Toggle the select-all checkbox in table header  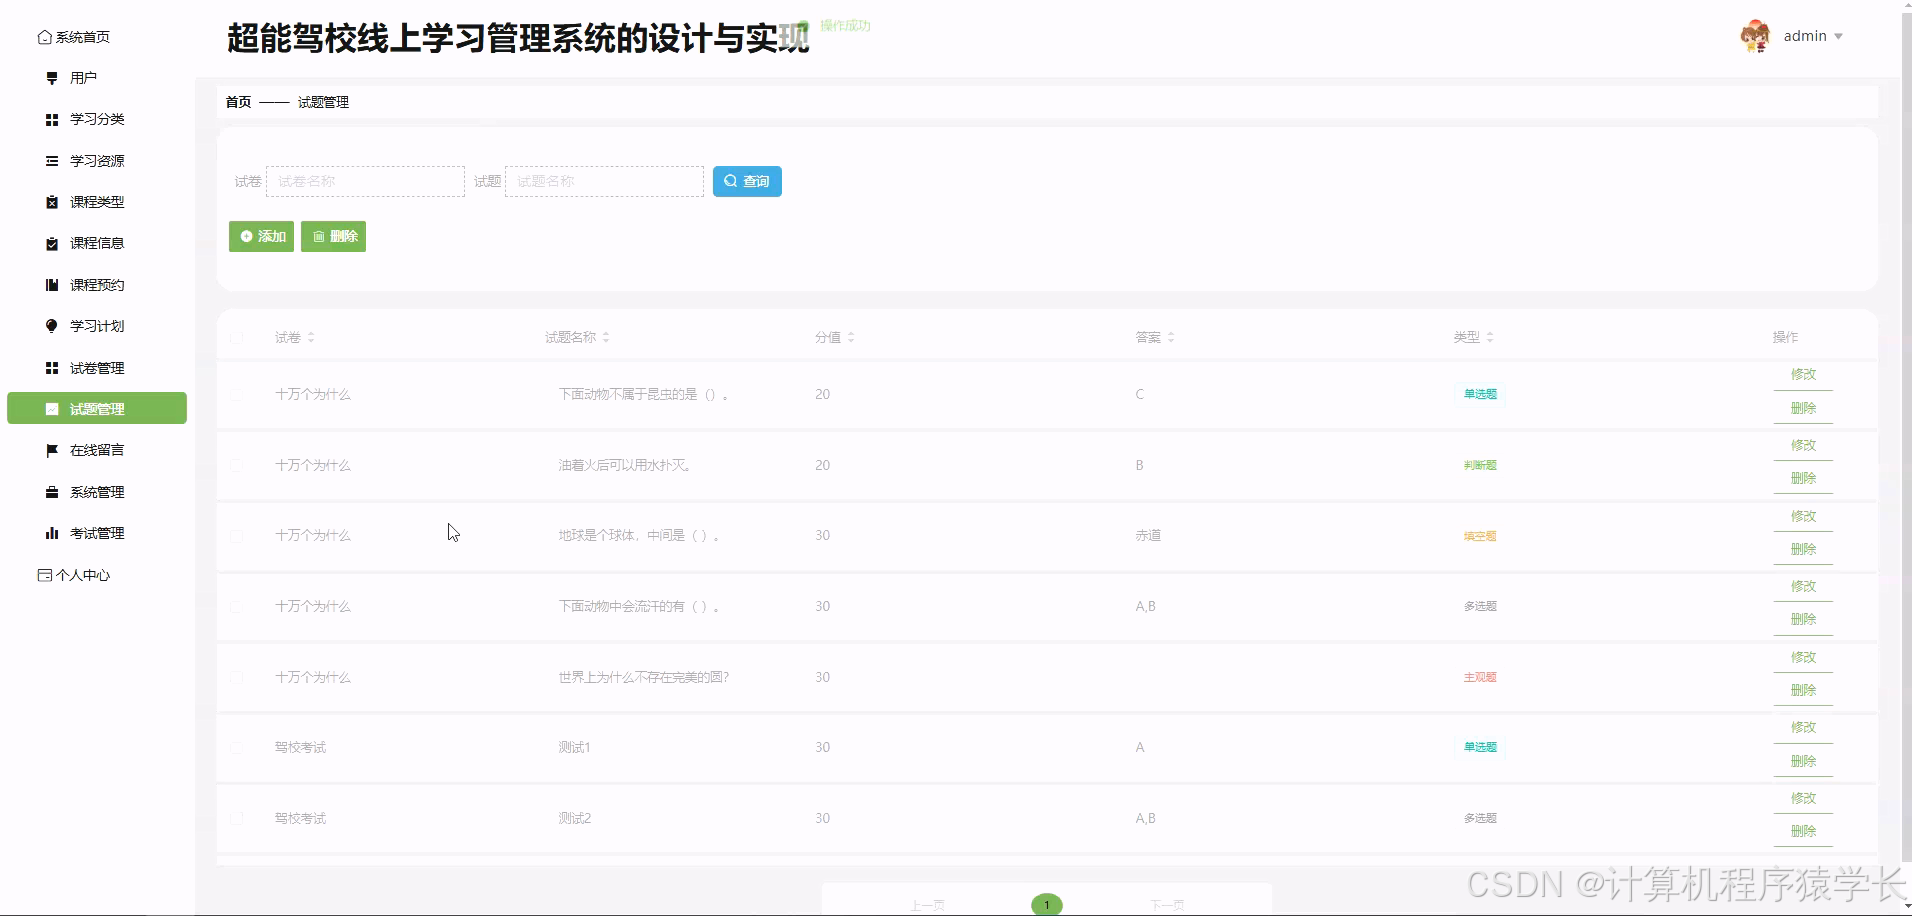pyautogui.click(x=236, y=338)
